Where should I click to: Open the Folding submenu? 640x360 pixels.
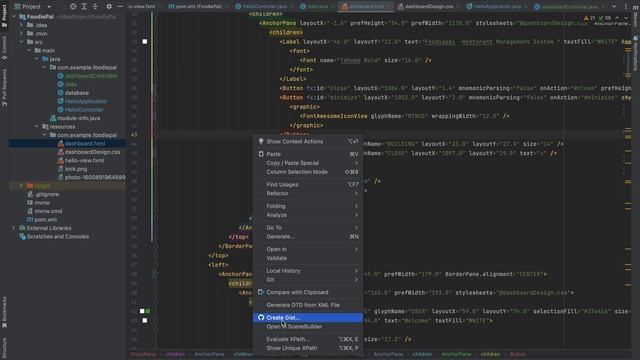[x=308, y=206]
